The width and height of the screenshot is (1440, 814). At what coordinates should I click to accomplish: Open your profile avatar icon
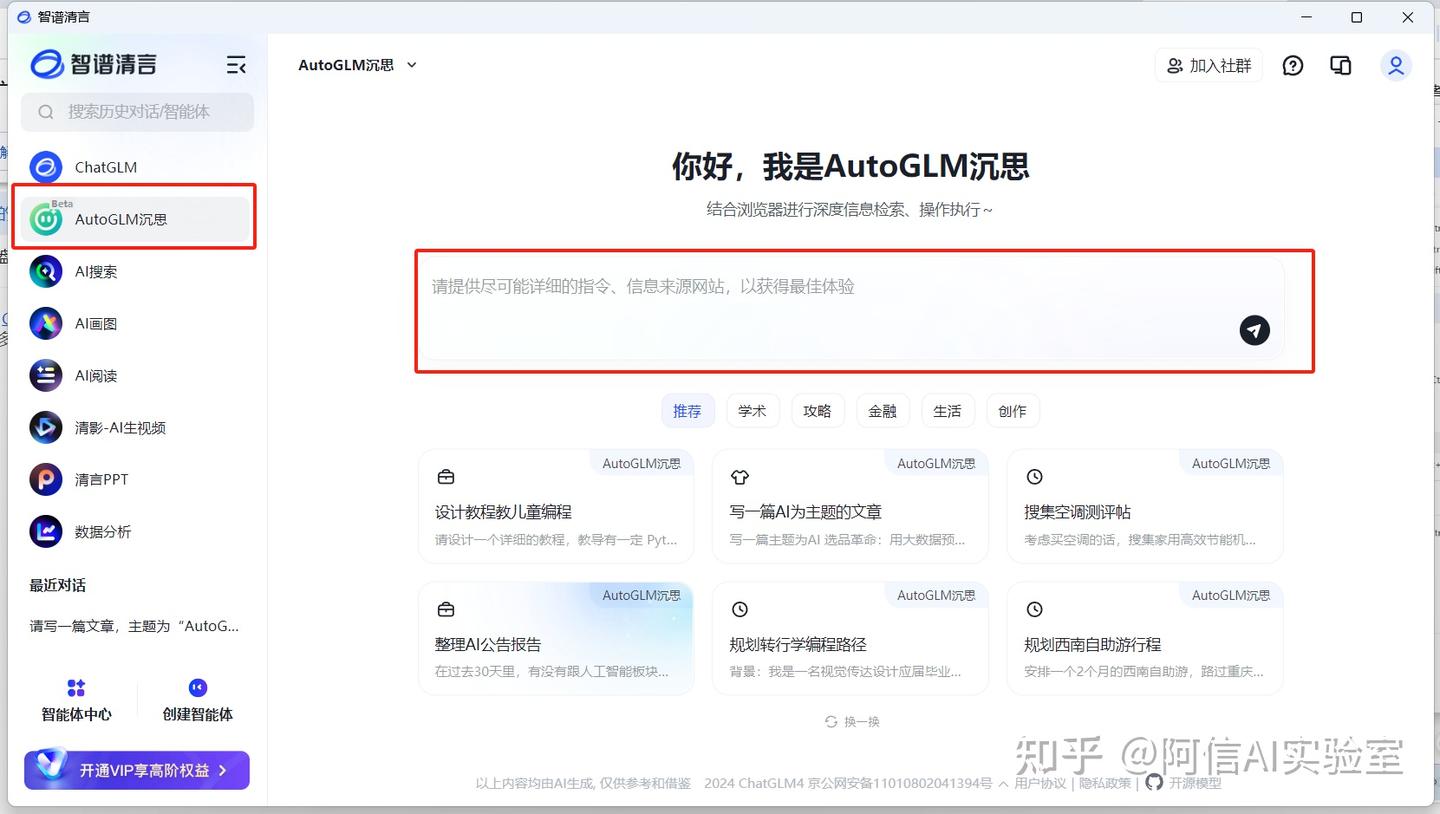pos(1396,65)
